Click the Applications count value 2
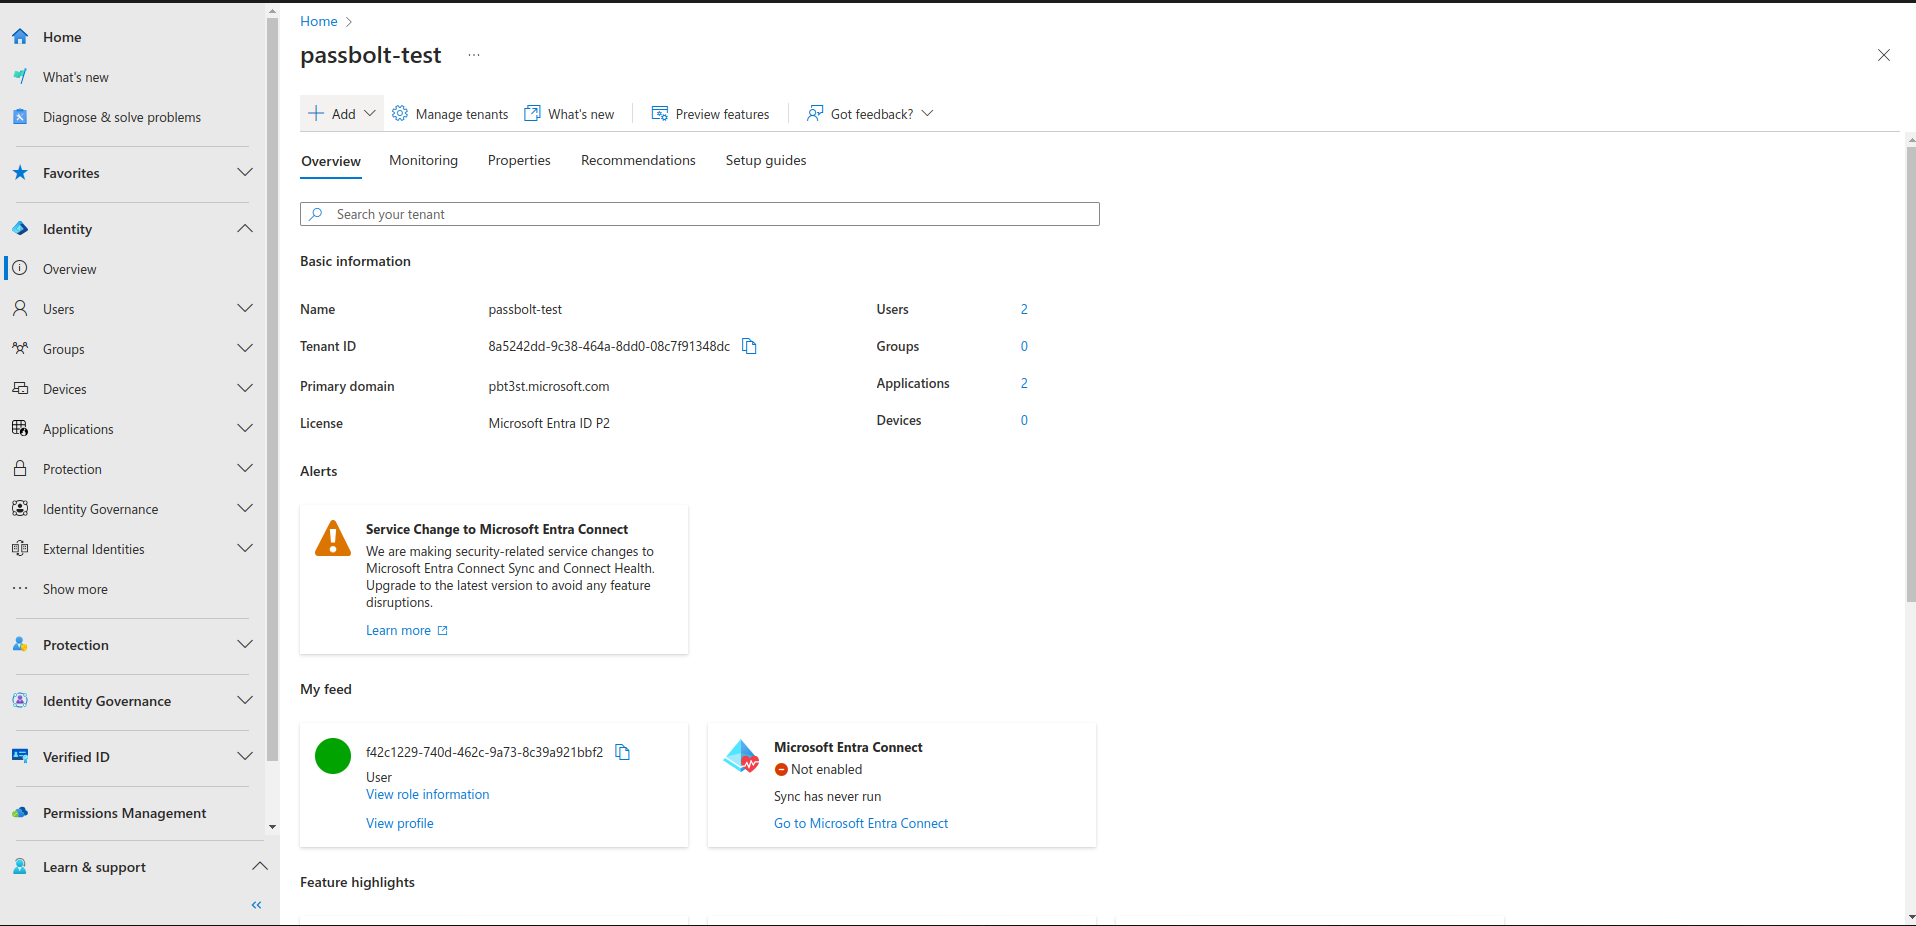 [x=1024, y=384]
